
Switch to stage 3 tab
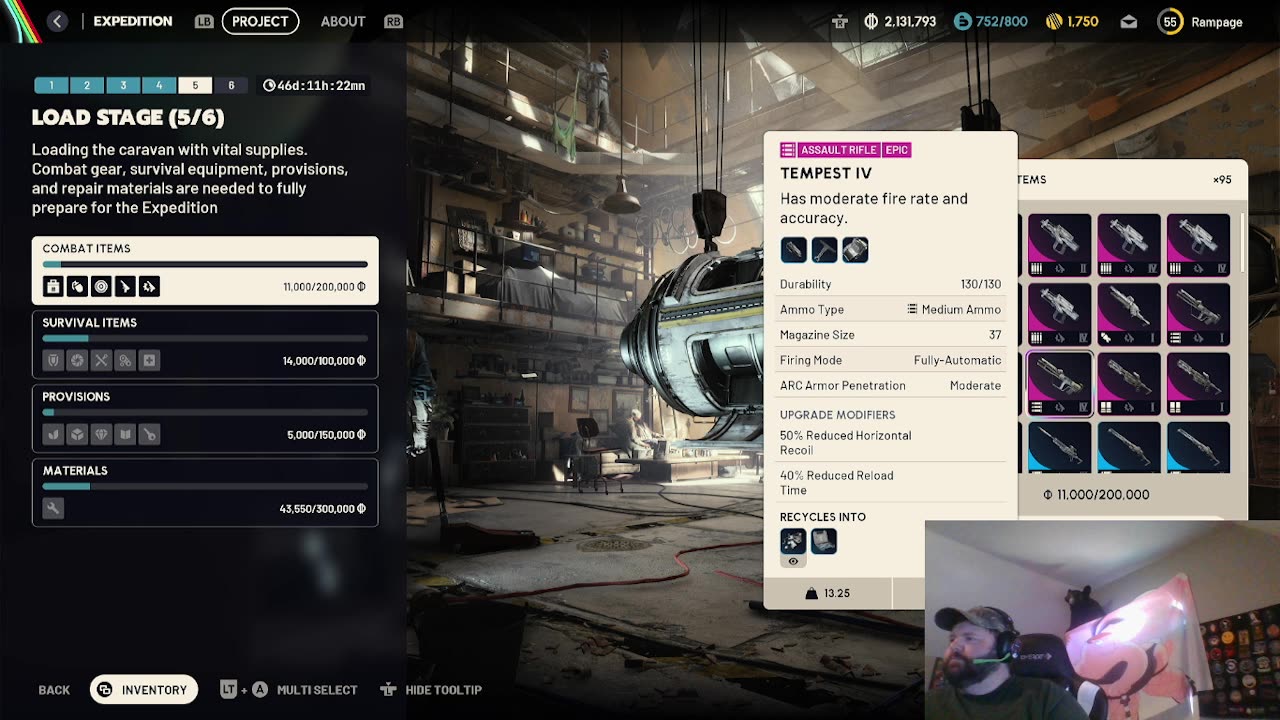[123, 86]
